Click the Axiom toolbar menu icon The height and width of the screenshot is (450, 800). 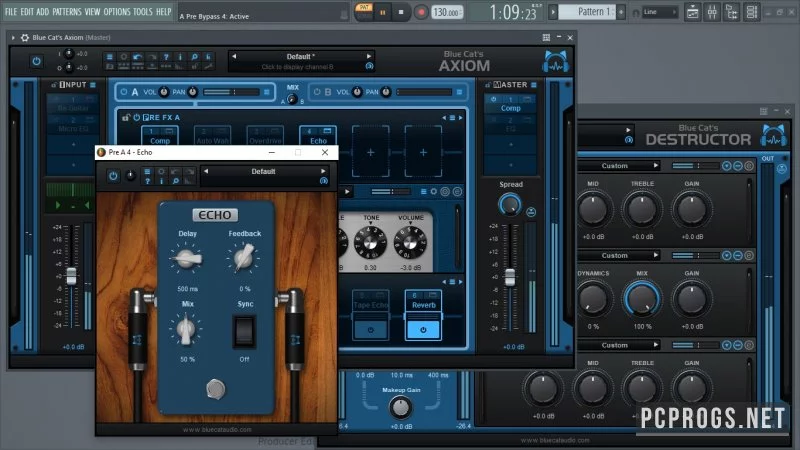pyautogui.click(x=110, y=56)
